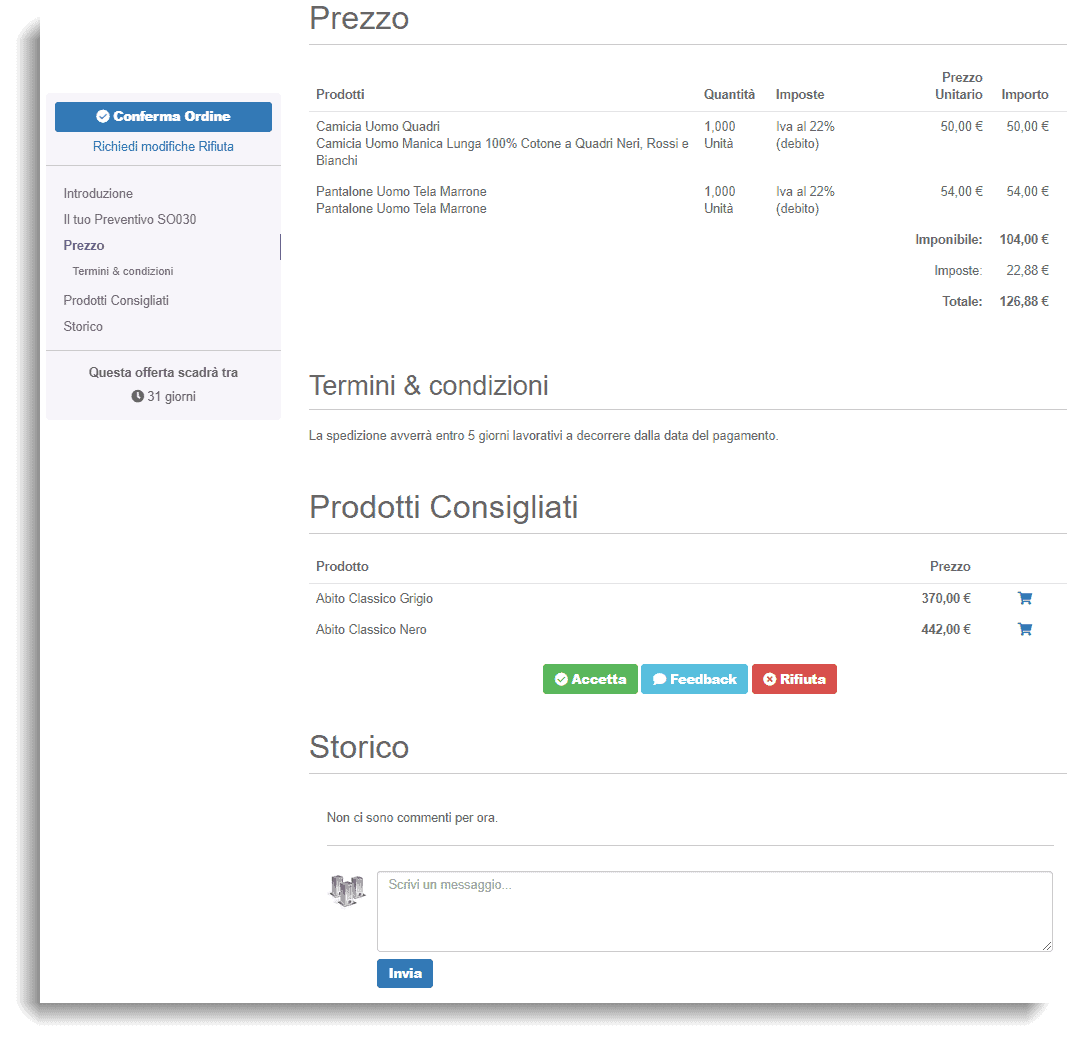
Task: Click the Imponibile value 104,00 €
Action: pyautogui.click(x=1023, y=239)
